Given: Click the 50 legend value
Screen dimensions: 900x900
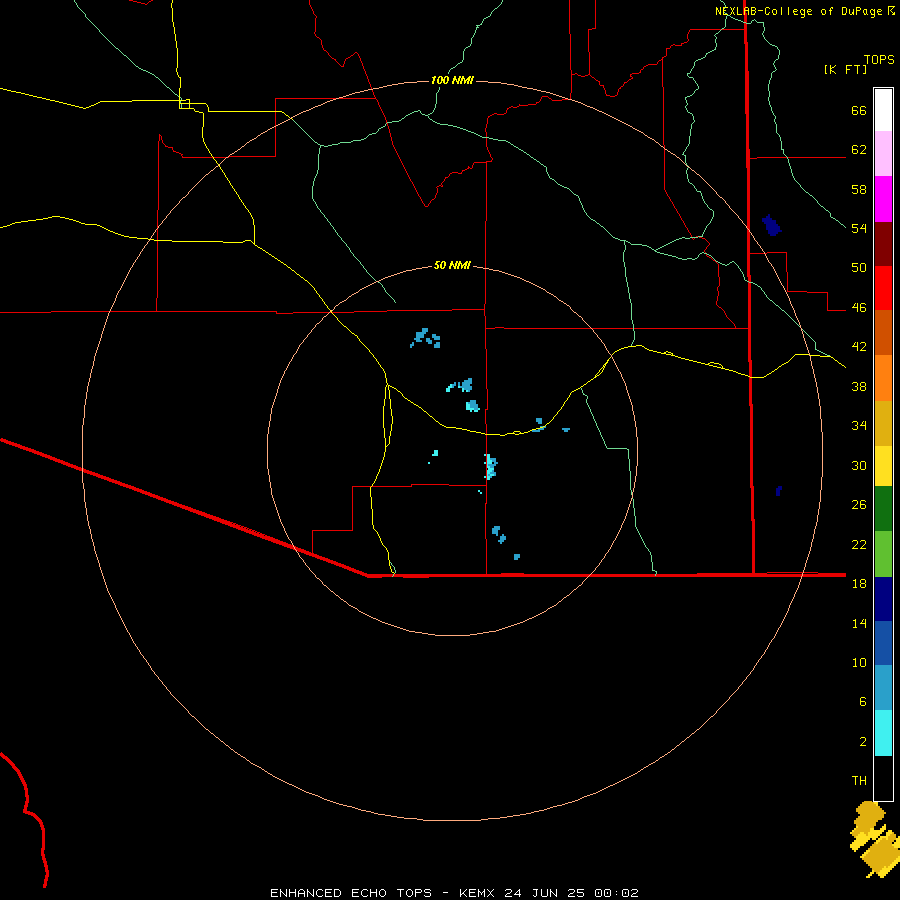Looking at the screenshot, I should click(859, 268).
